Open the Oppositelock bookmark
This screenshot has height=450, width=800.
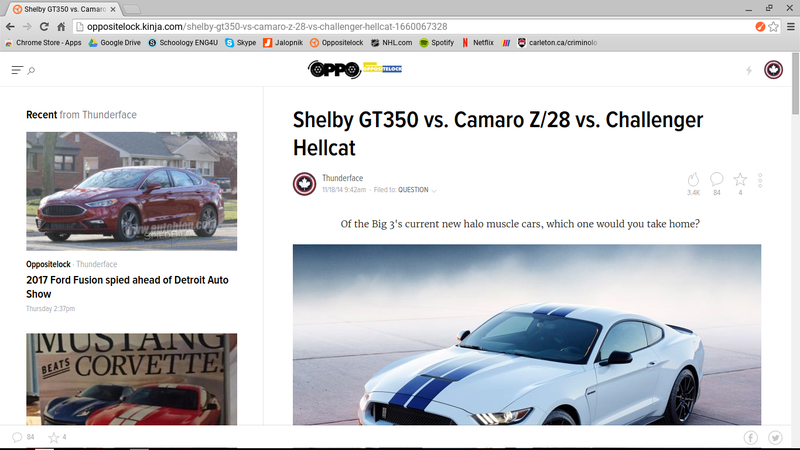pos(337,43)
